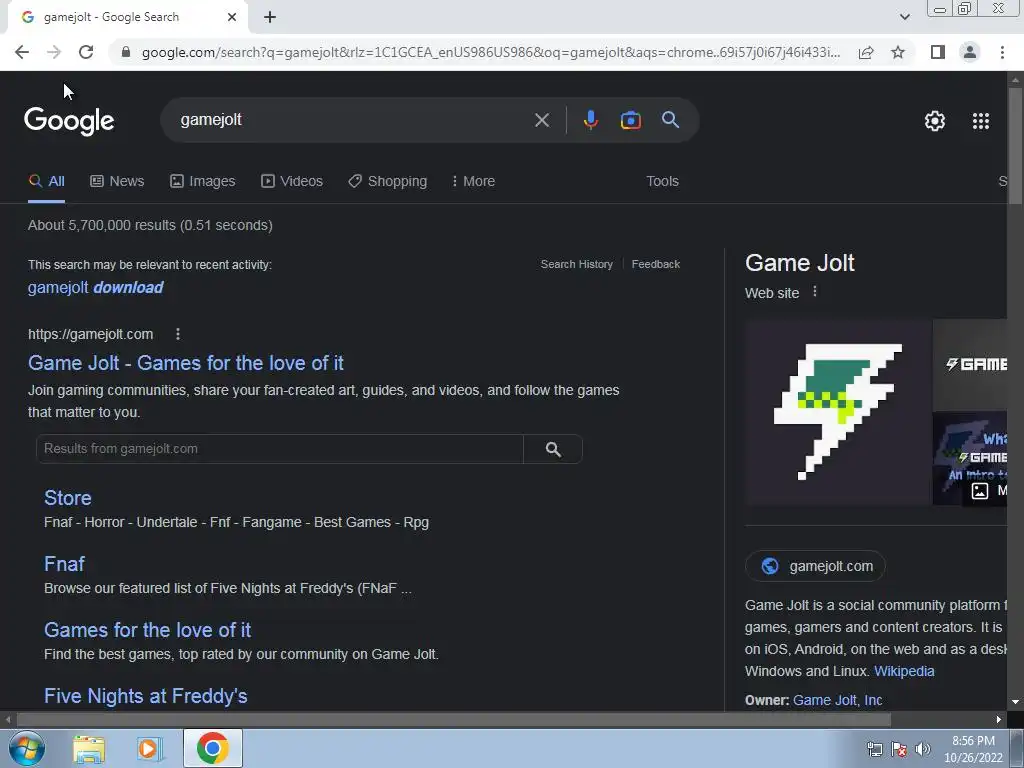Select the All results tab
1024x768 pixels.
46,182
